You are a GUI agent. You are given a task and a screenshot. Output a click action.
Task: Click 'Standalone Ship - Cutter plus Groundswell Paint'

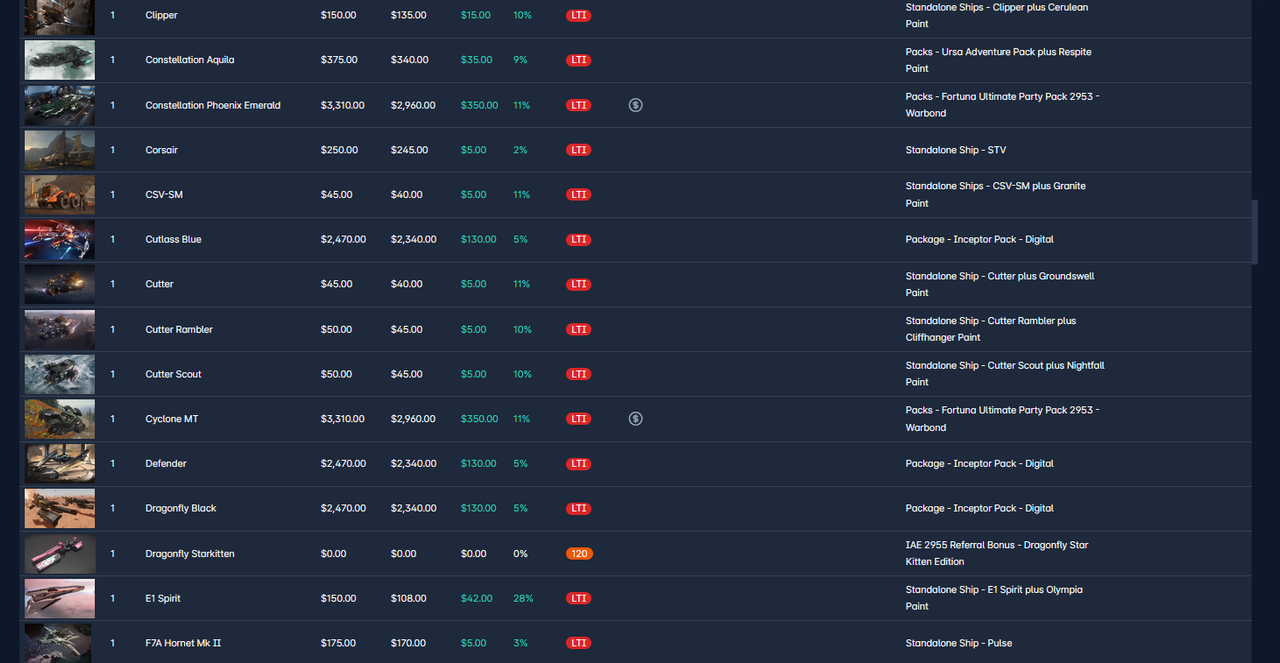point(1000,284)
